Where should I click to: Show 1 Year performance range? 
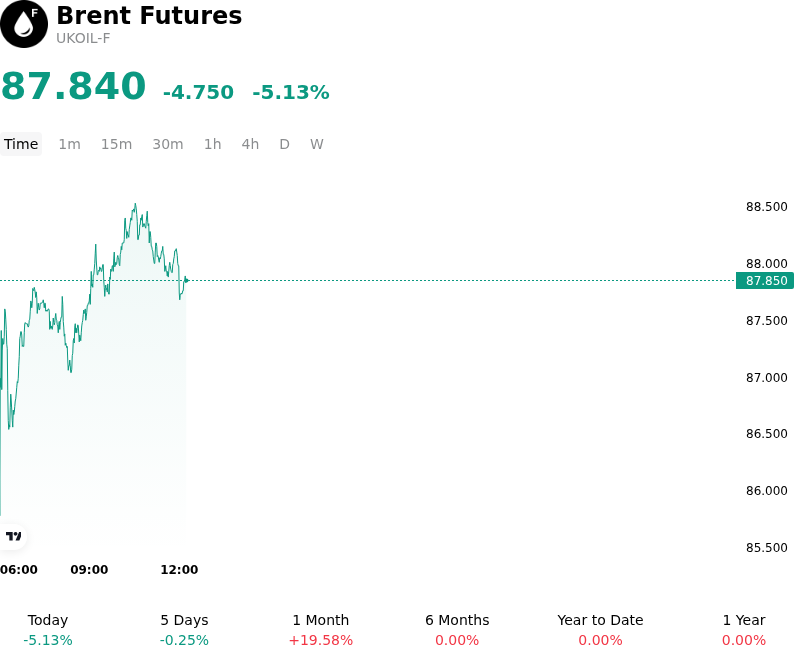click(x=744, y=630)
